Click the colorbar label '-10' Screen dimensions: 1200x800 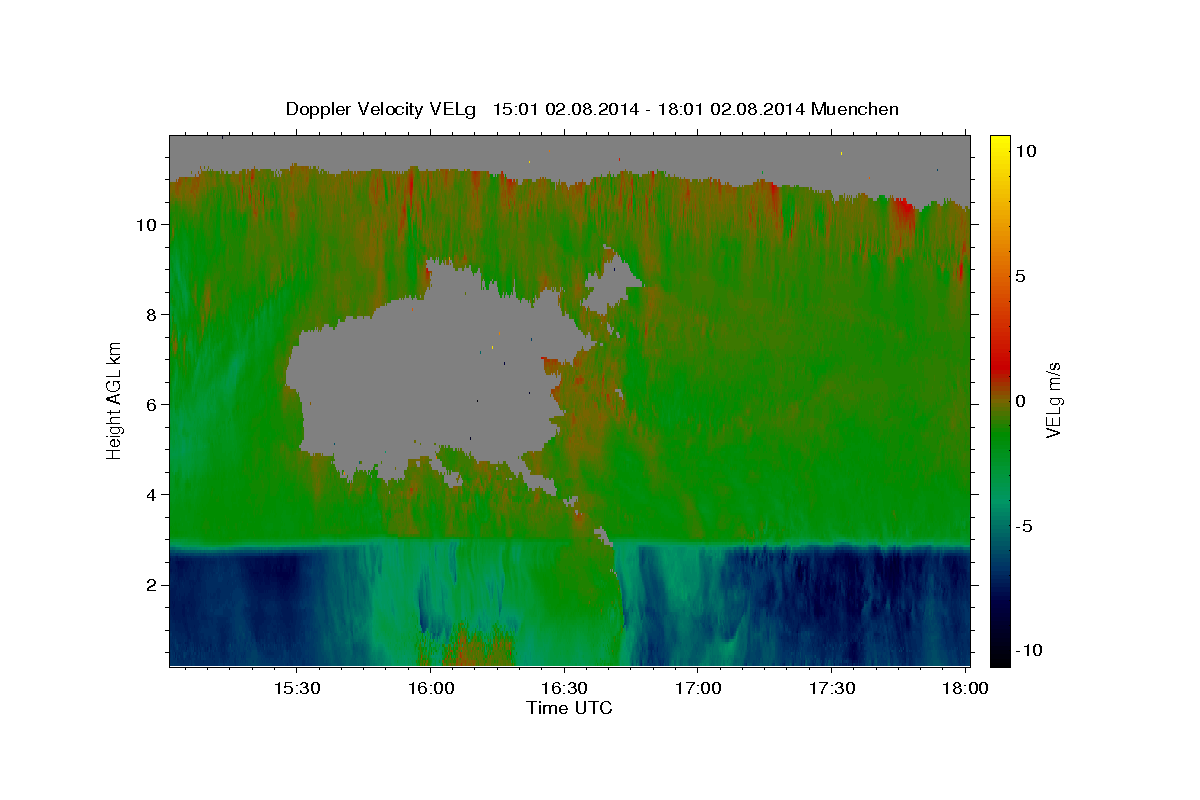pos(1028,651)
